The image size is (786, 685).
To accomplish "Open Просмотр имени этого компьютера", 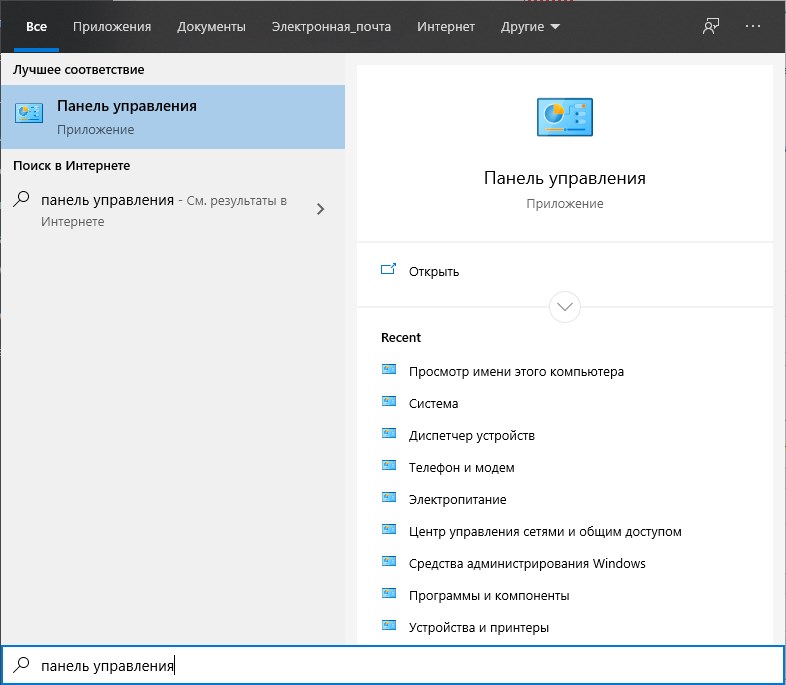I will click(515, 371).
